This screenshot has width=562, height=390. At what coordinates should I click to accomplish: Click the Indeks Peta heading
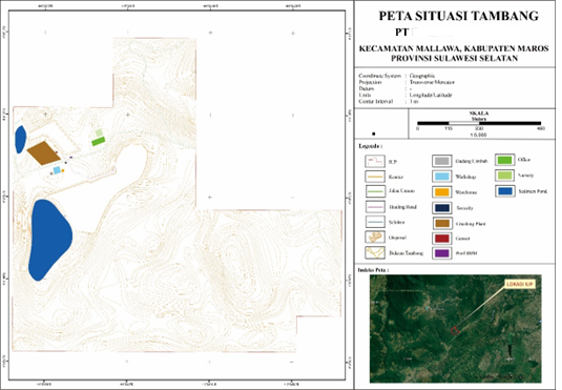click(373, 270)
